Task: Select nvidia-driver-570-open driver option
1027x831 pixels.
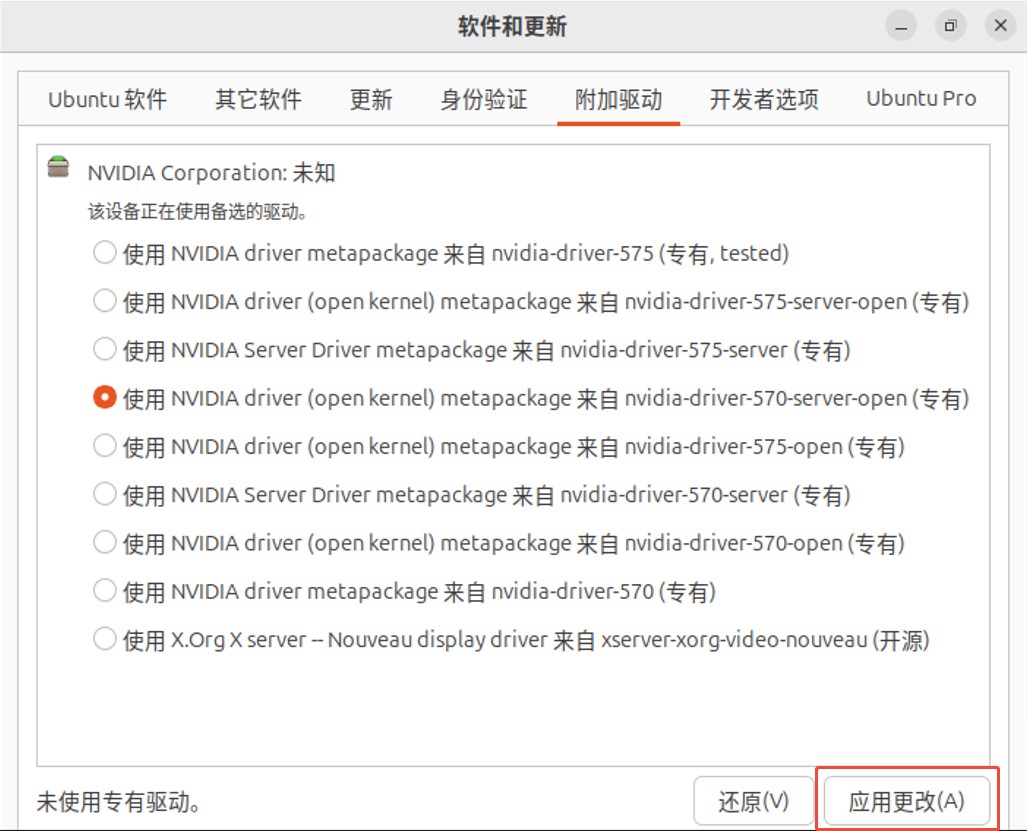Action: [x=104, y=542]
